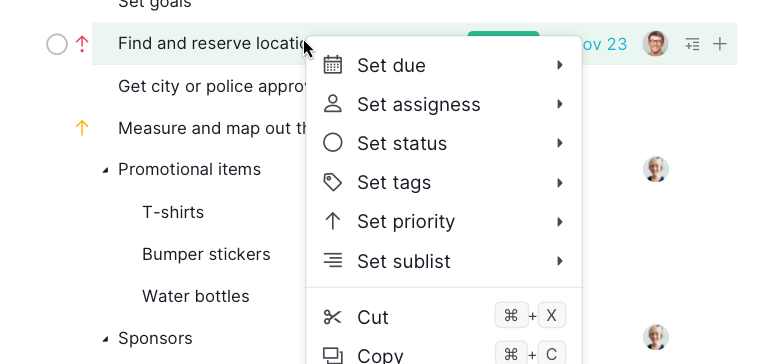The width and height of the screenshot is (760, 364).
Task: Collapse the Sponsors group
Action: [x=105, y=339]
